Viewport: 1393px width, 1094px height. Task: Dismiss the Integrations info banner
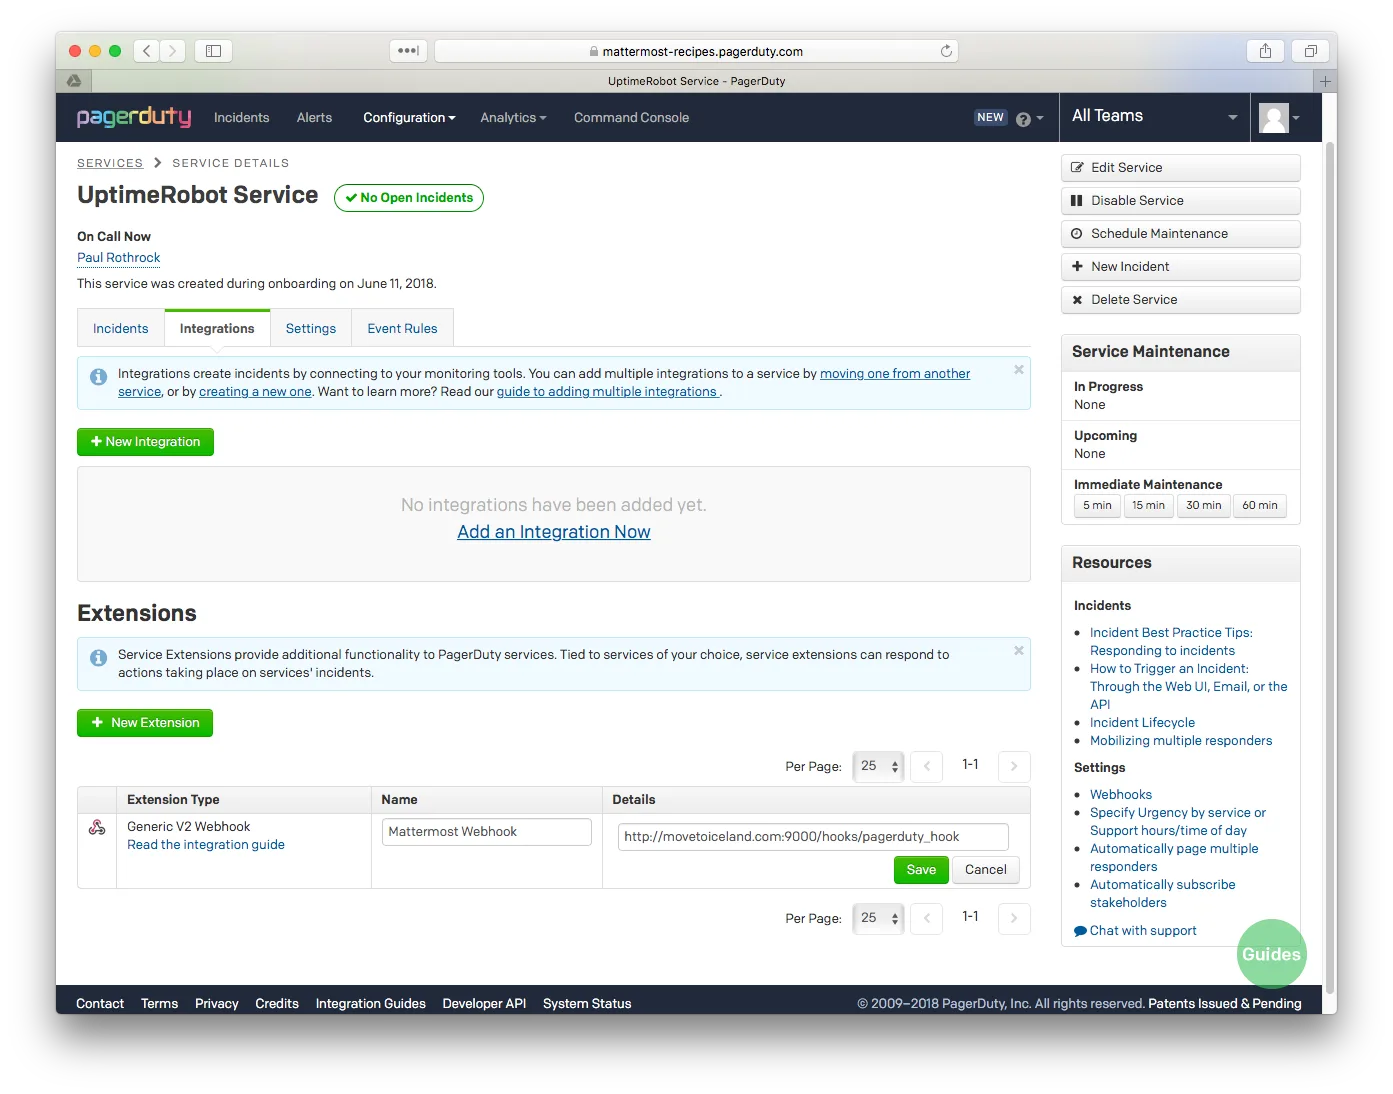(1019, 370)
